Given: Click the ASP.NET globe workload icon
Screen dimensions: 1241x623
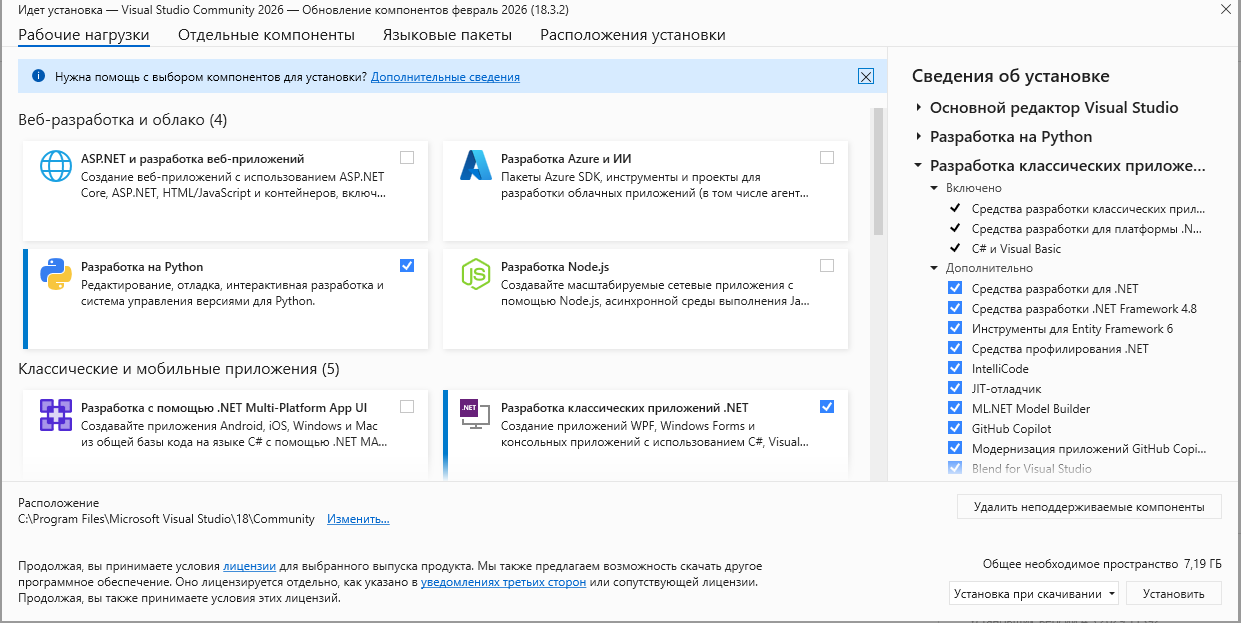Looking at the screenshot, I should pyautogui.click(x=56, y=165).
